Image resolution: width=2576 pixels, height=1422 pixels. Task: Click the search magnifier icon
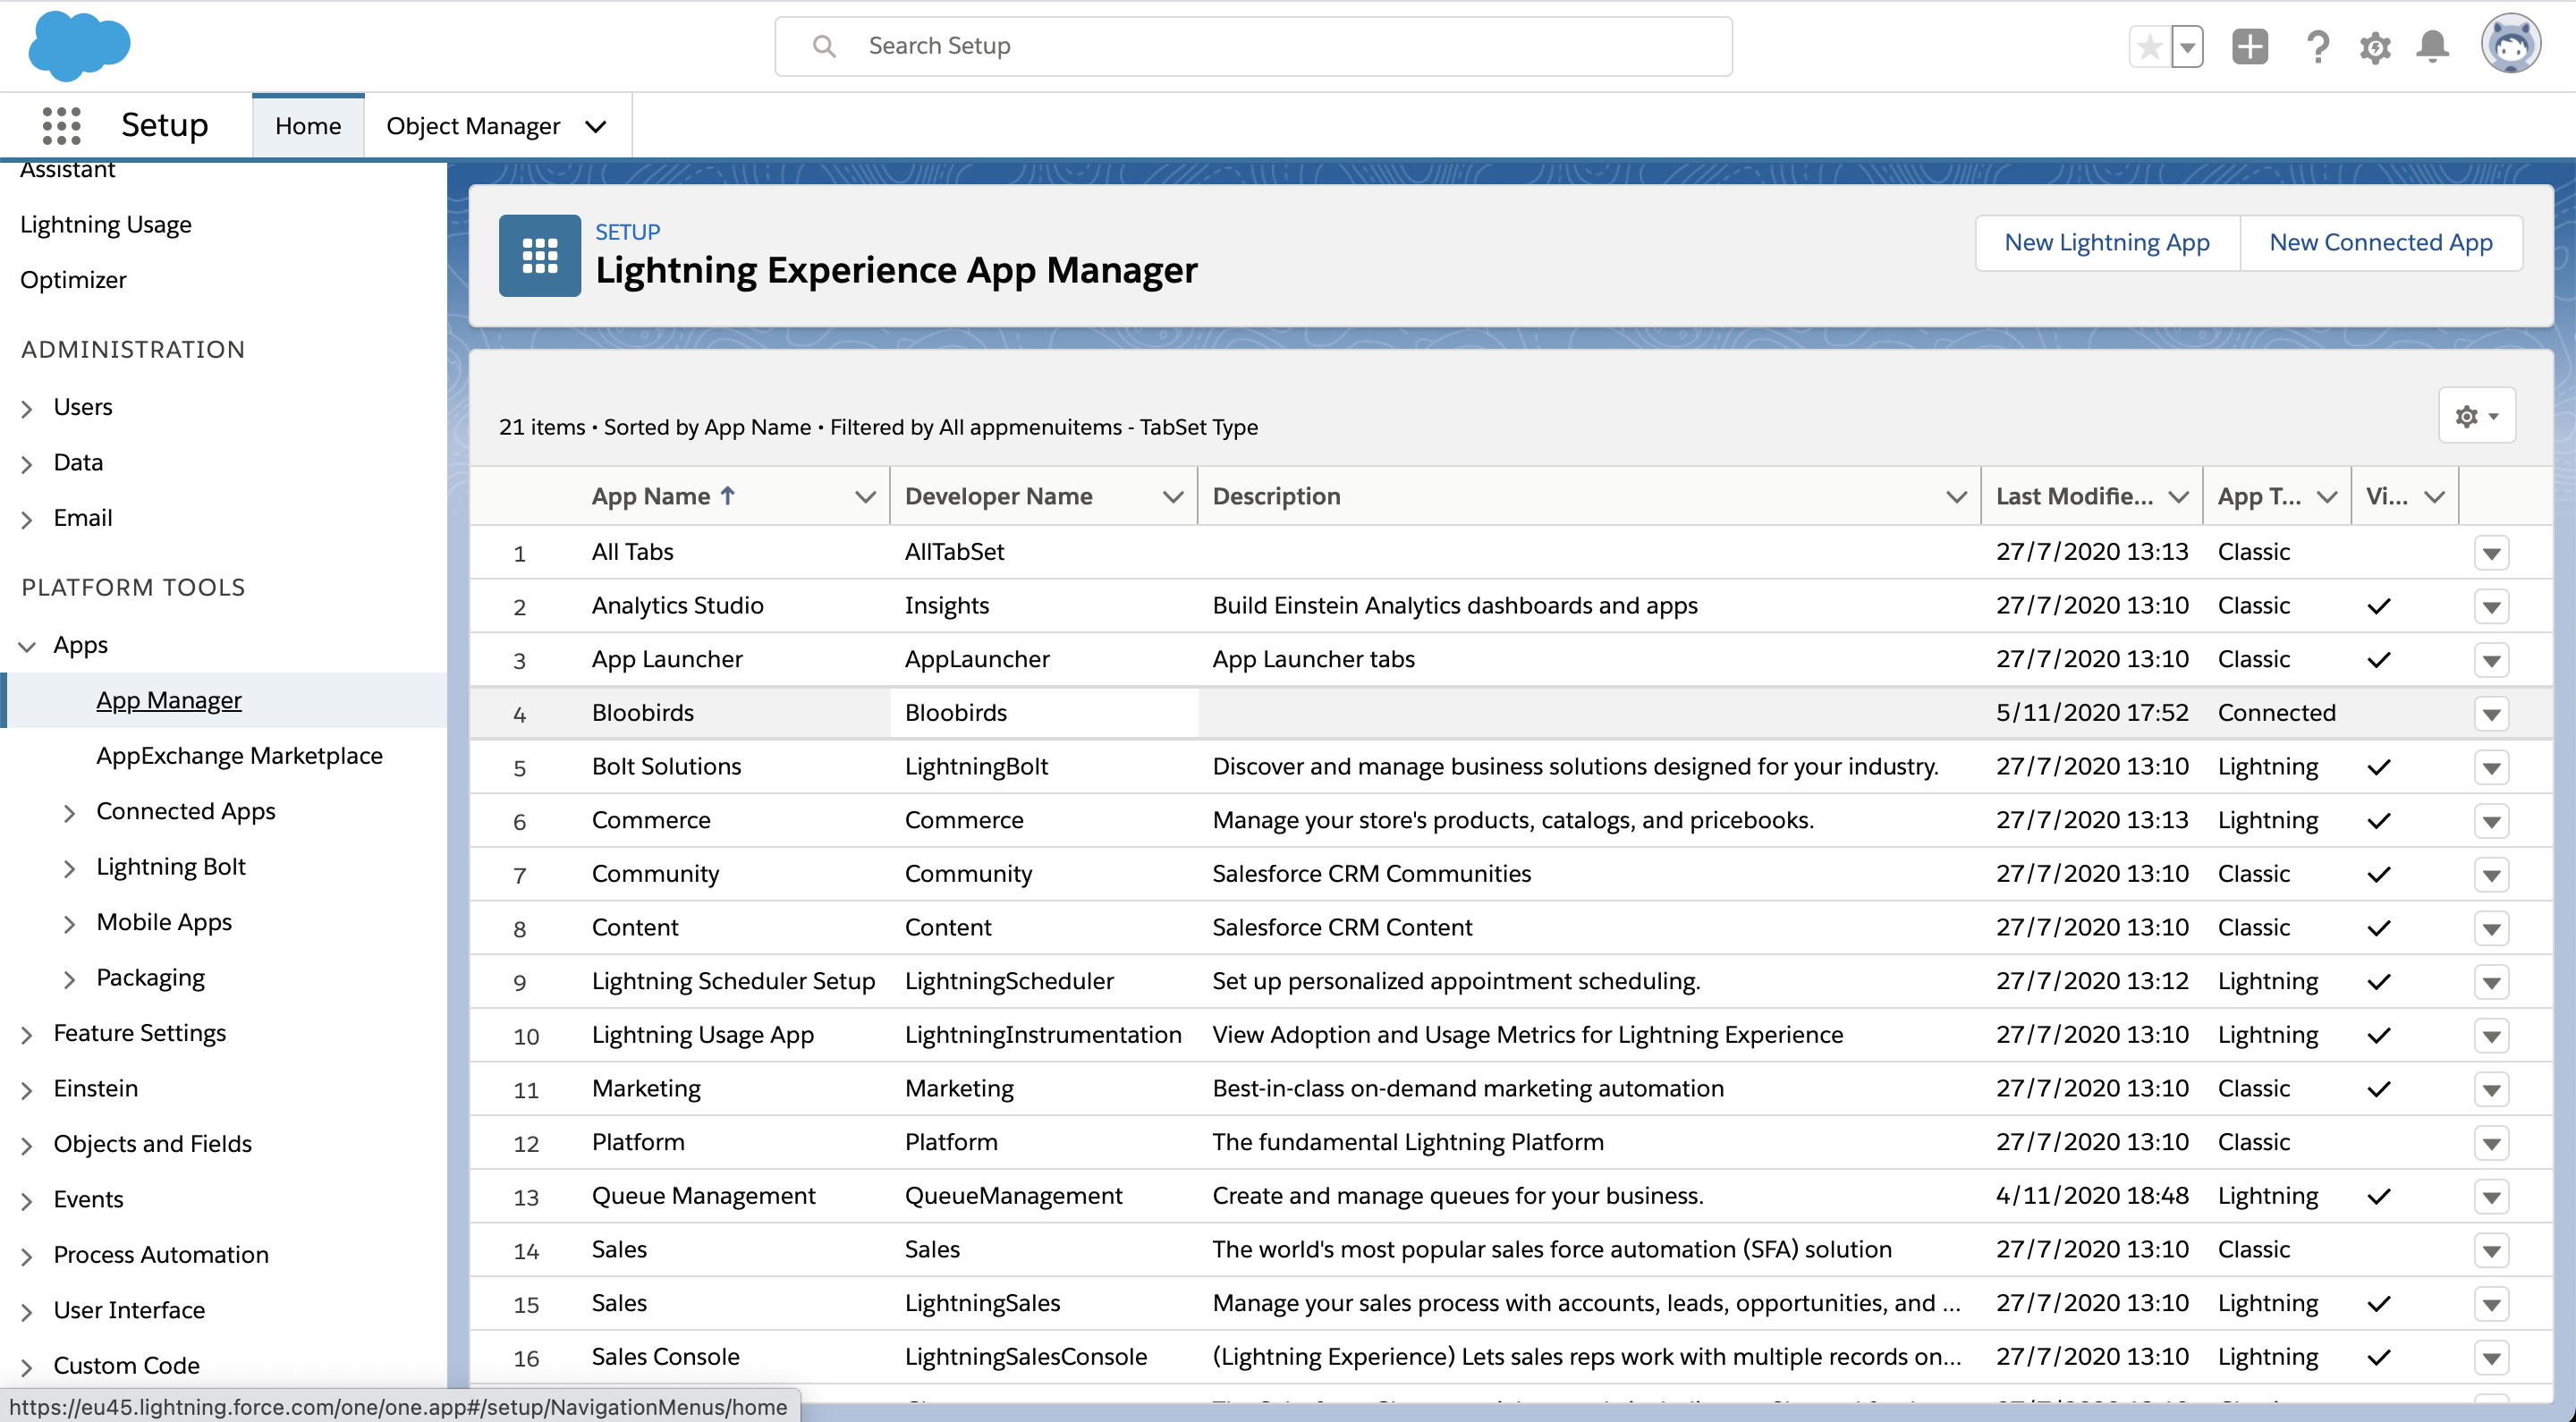824,46
